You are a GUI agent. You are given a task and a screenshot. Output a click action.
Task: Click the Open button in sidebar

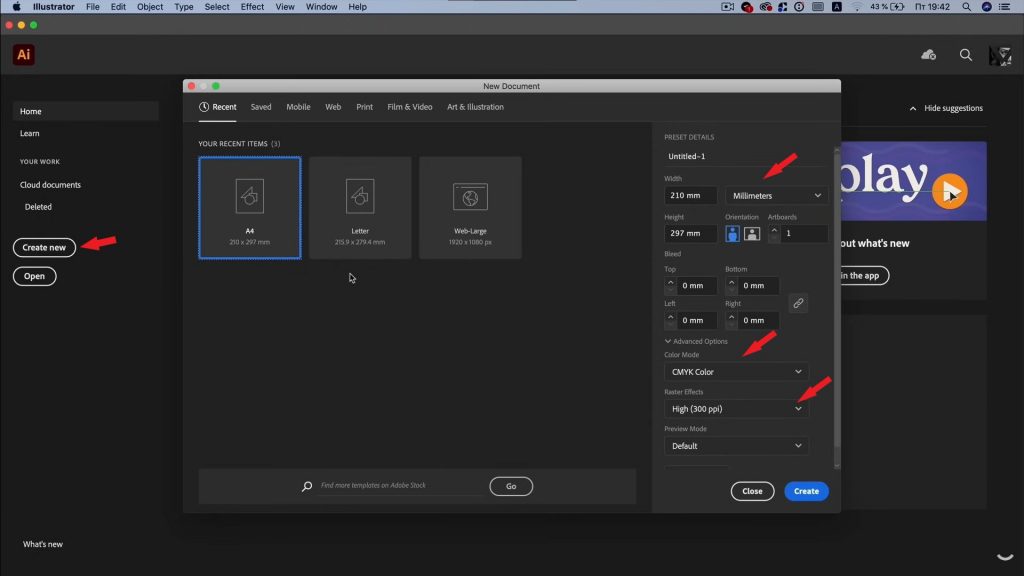click(x=35, y=276)
